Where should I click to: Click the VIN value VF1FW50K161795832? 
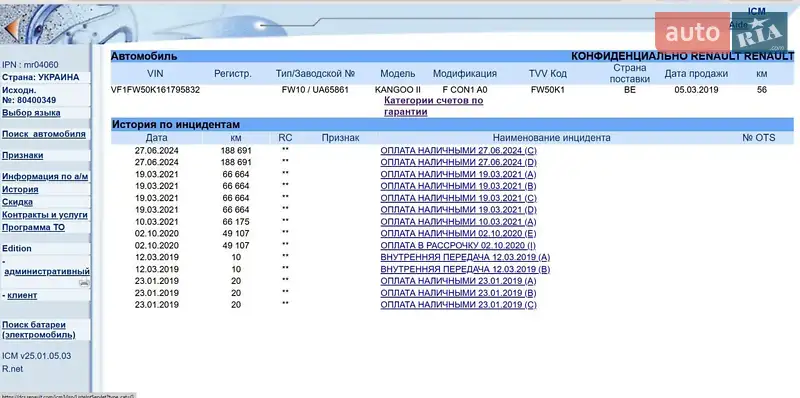click(x=155, y=90)
